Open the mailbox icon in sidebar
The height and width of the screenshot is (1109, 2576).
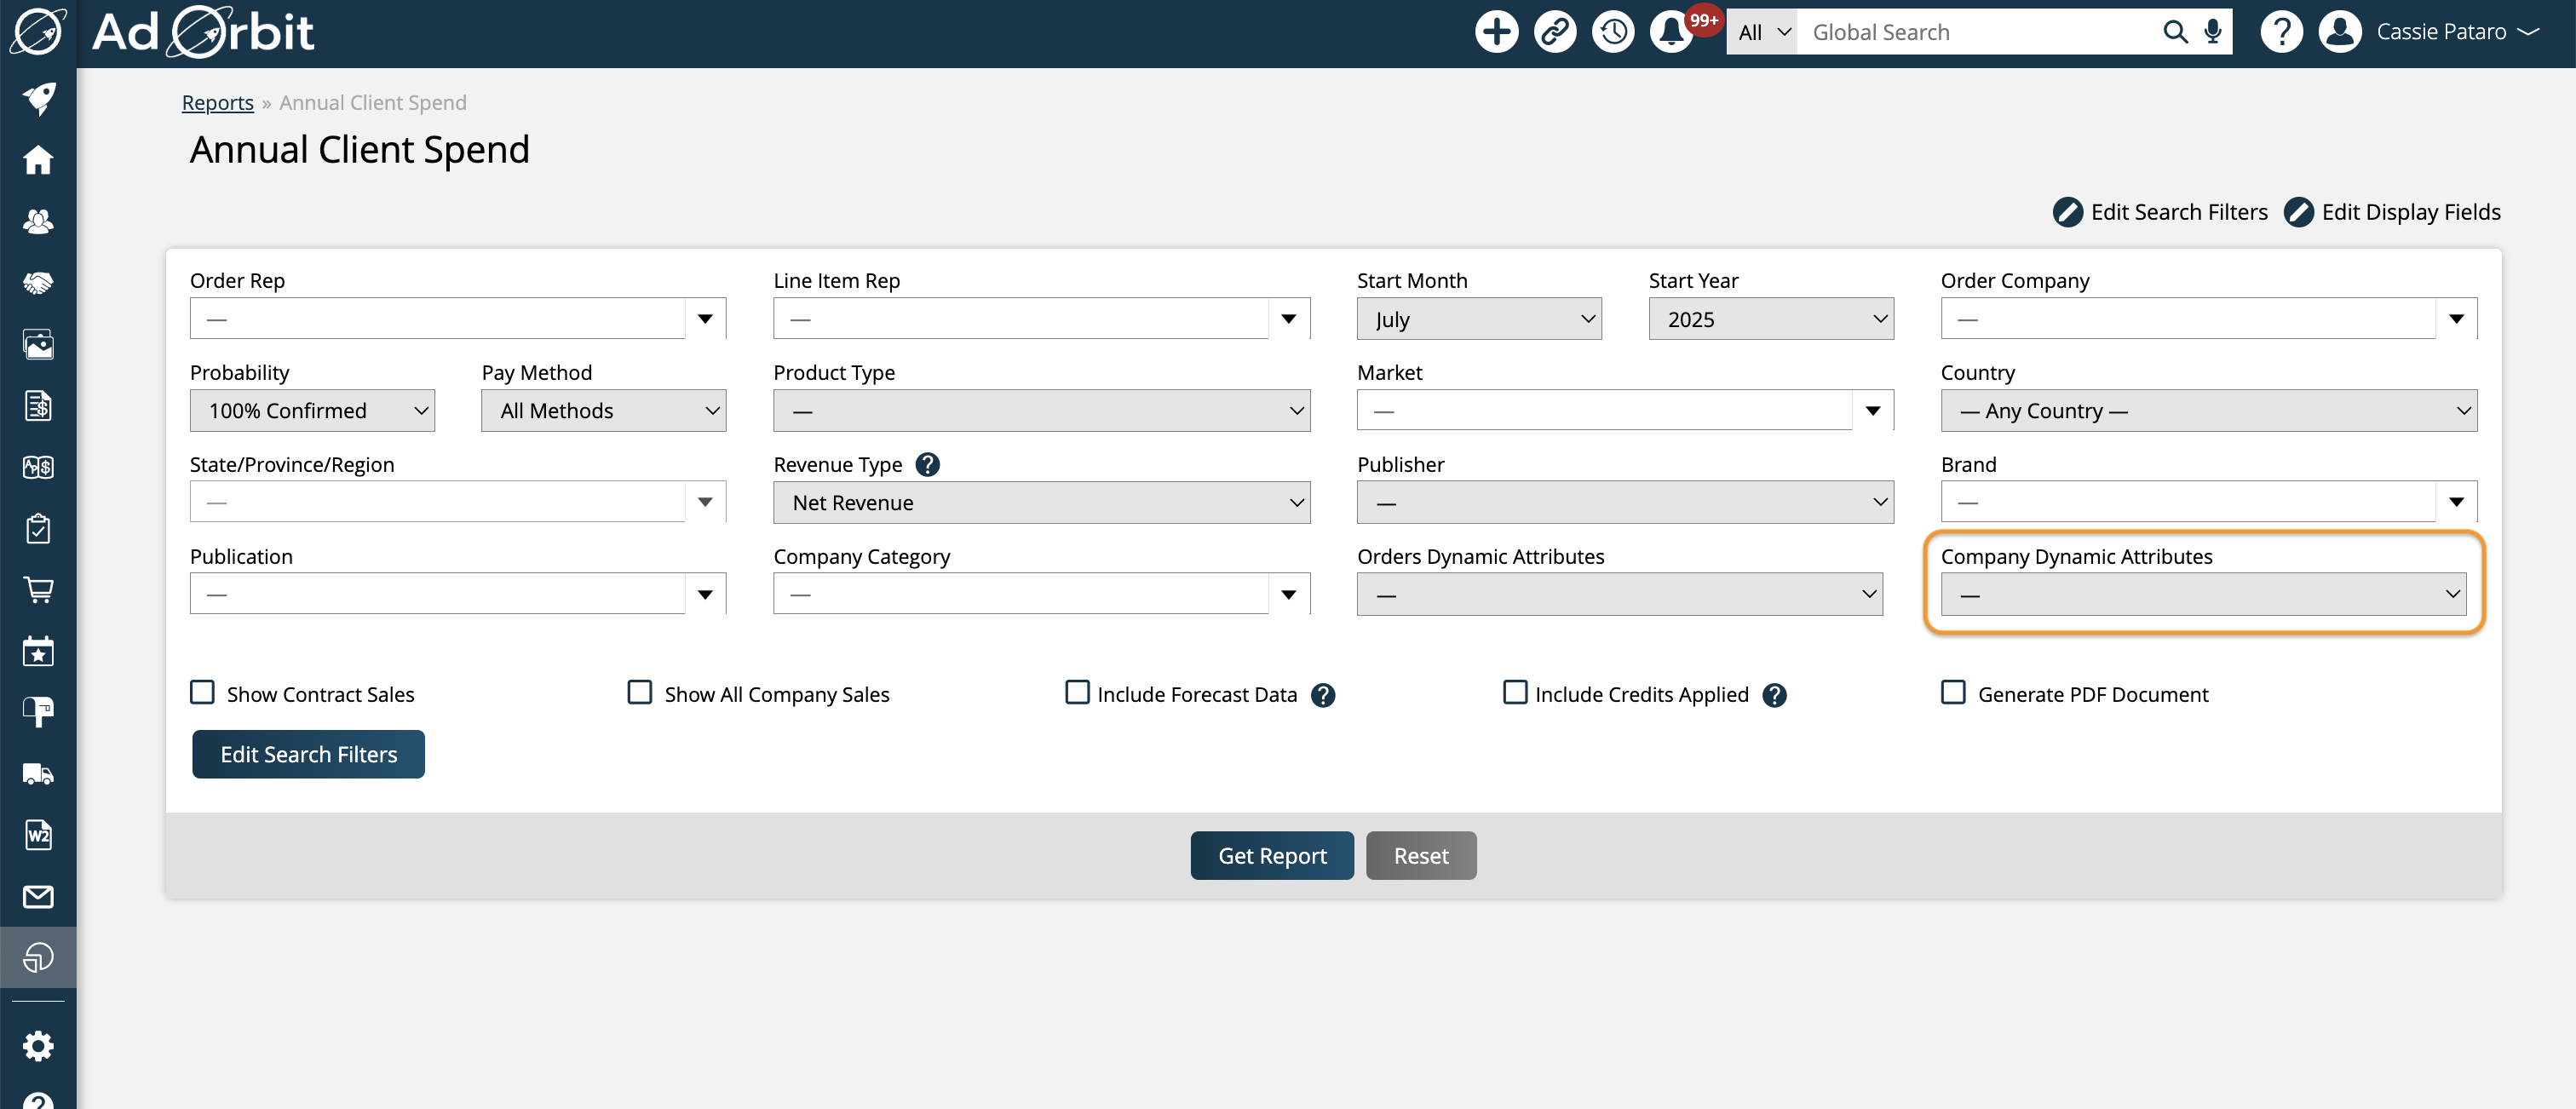(38, 712)
